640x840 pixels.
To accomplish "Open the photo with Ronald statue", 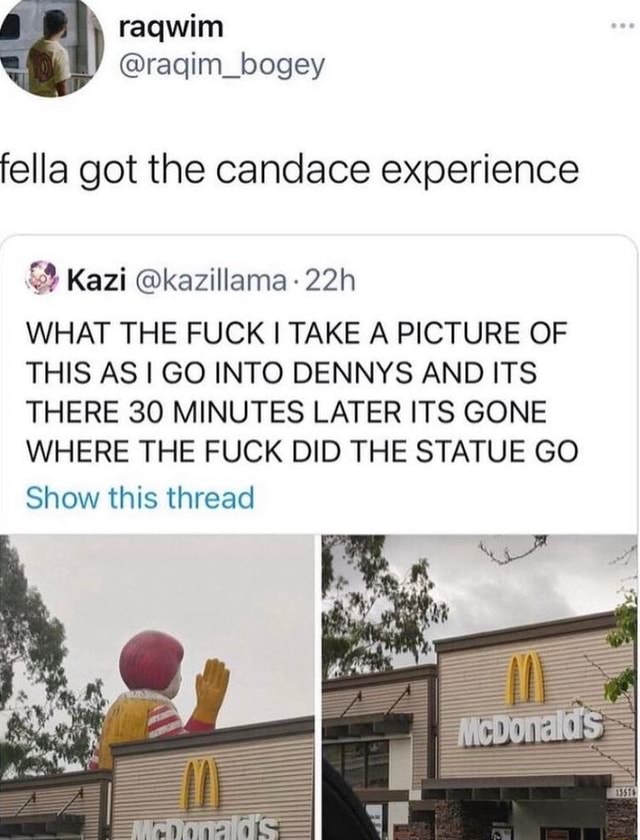I will (157, 687).
